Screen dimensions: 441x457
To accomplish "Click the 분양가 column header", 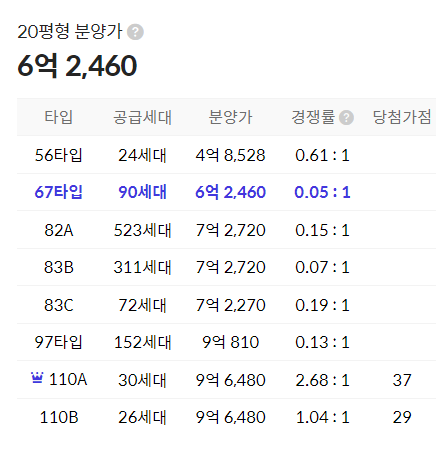I will pyautogui.click(x=230, y=117).
